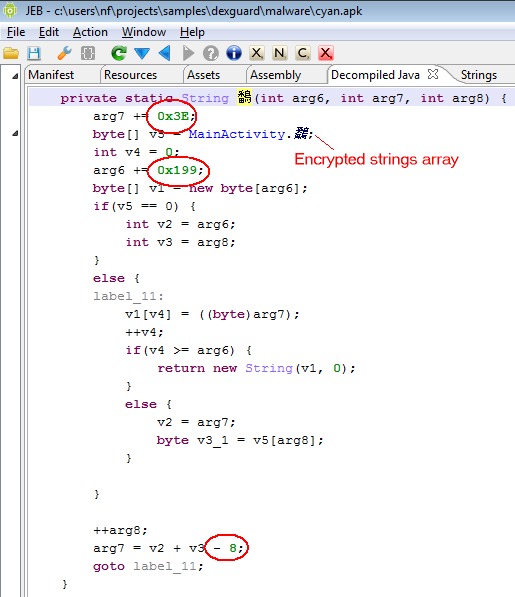Click the red X toolbar icon

[x=326, y=53]
